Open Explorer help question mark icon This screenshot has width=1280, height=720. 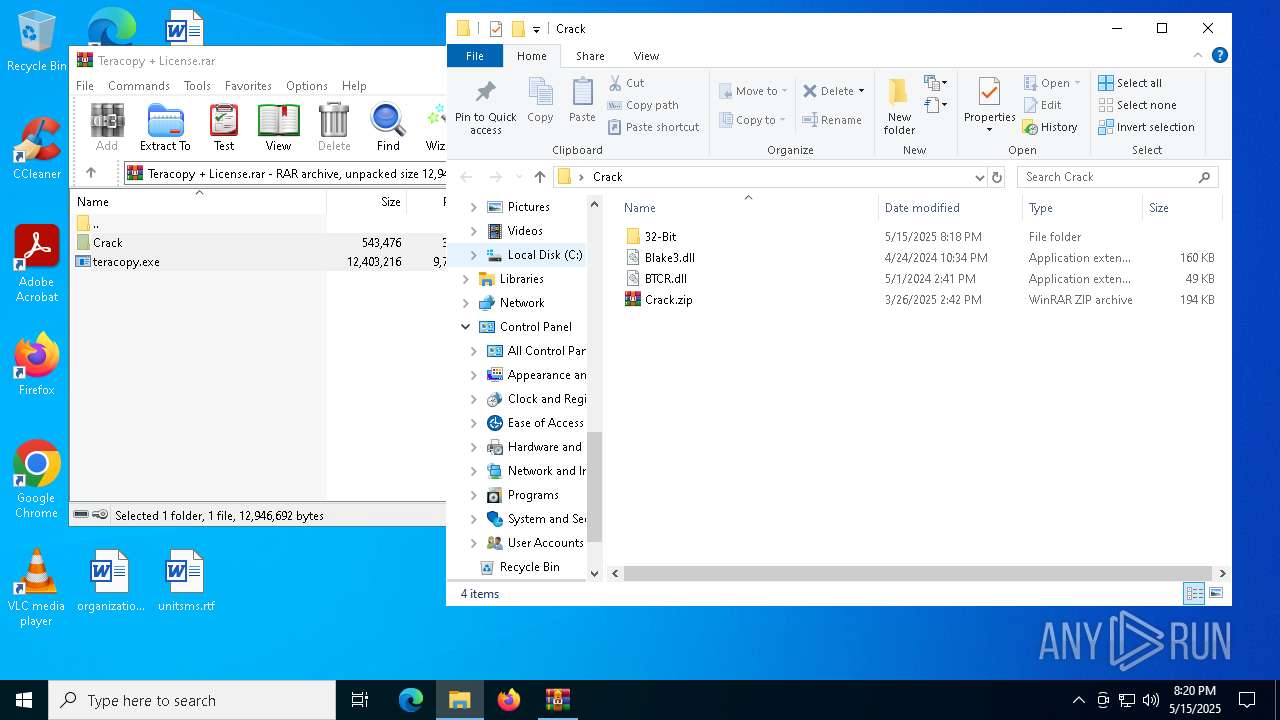pyautogui.click(x=1220, y=56)
